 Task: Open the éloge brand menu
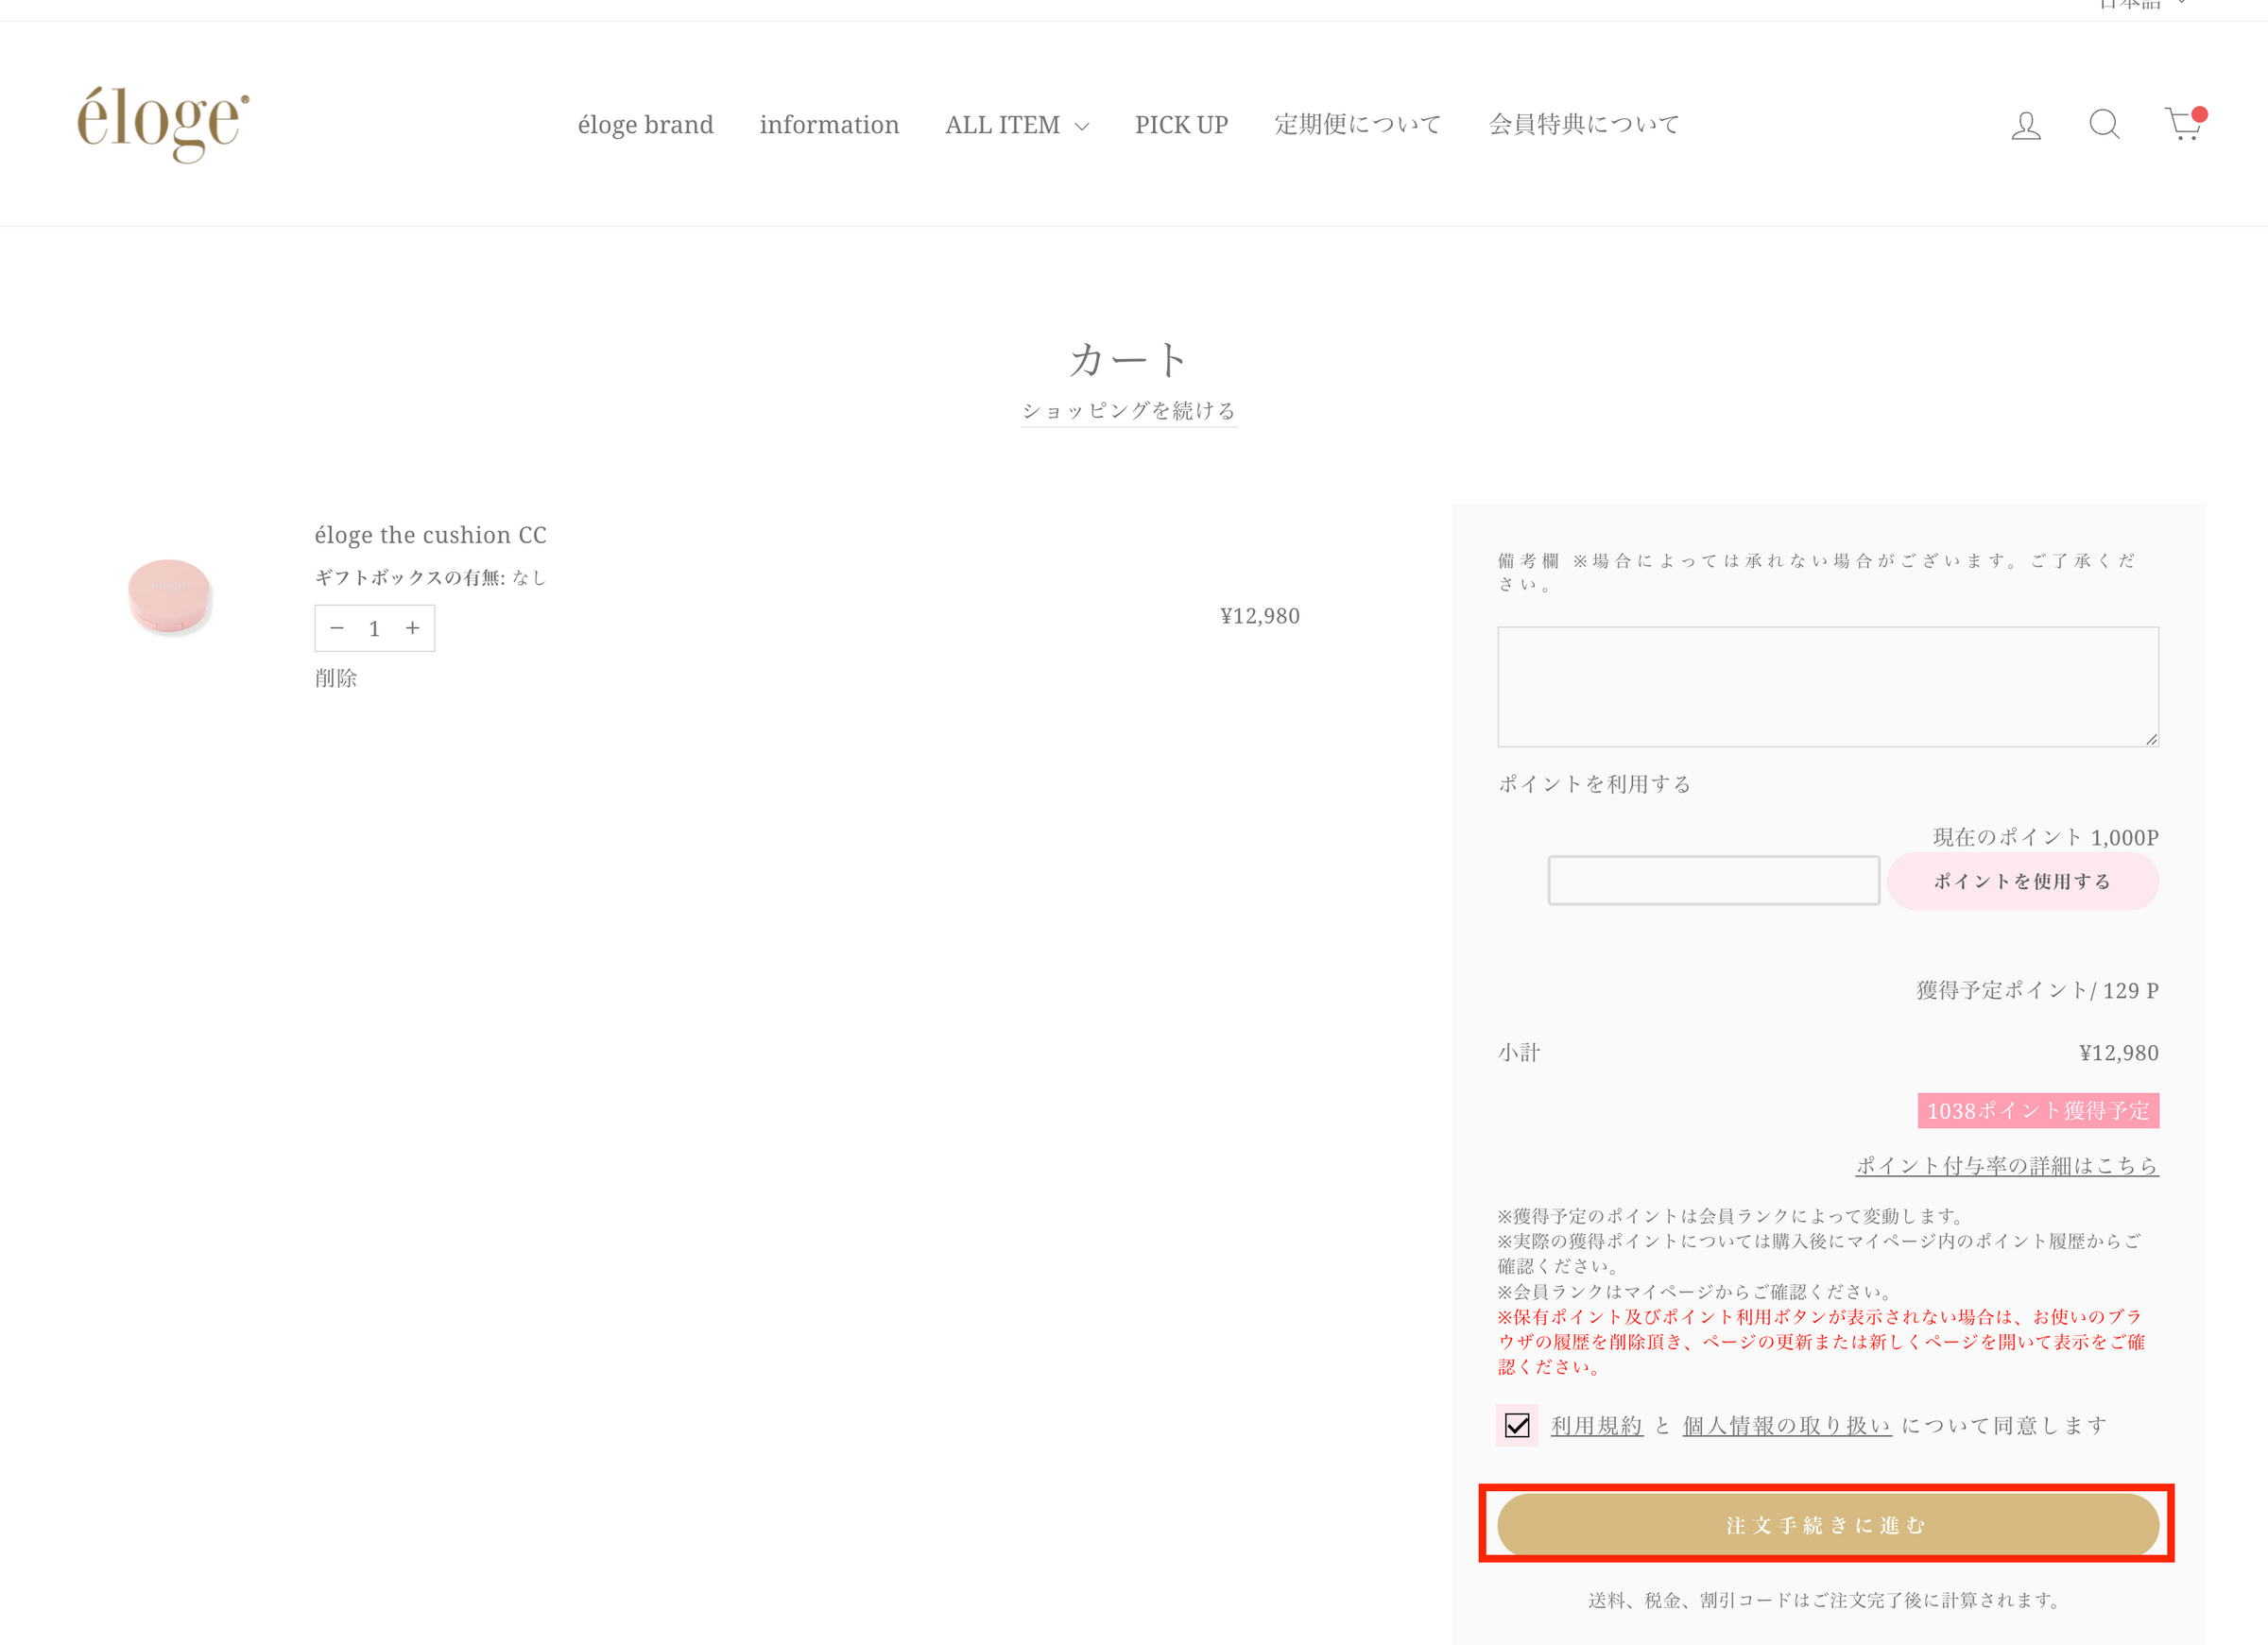pos(645,125)
